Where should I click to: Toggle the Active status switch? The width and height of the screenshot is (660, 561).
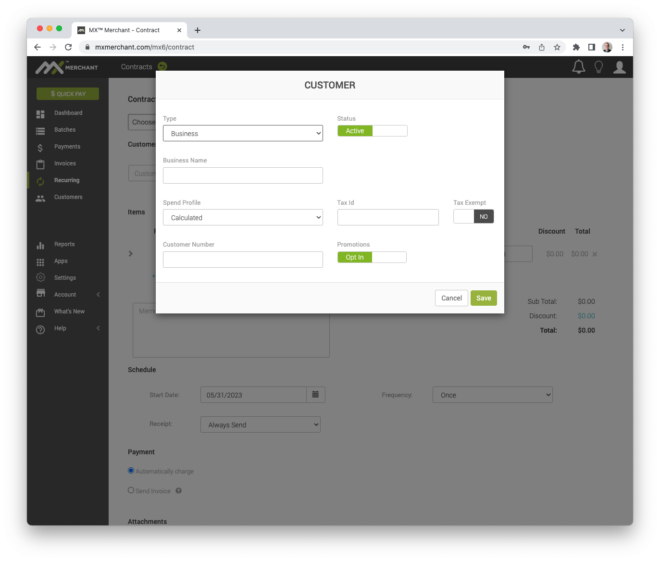[x=372, y=131]
